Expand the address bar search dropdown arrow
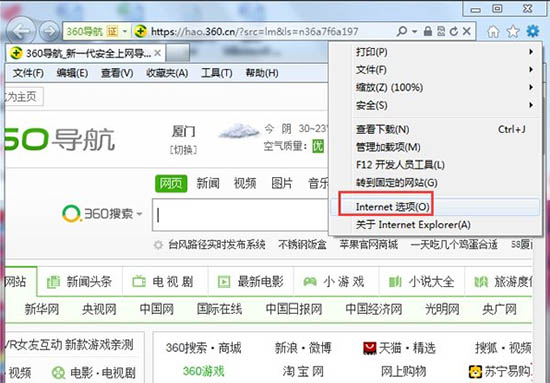The image size is (550, 383). (x=414, y=32)
